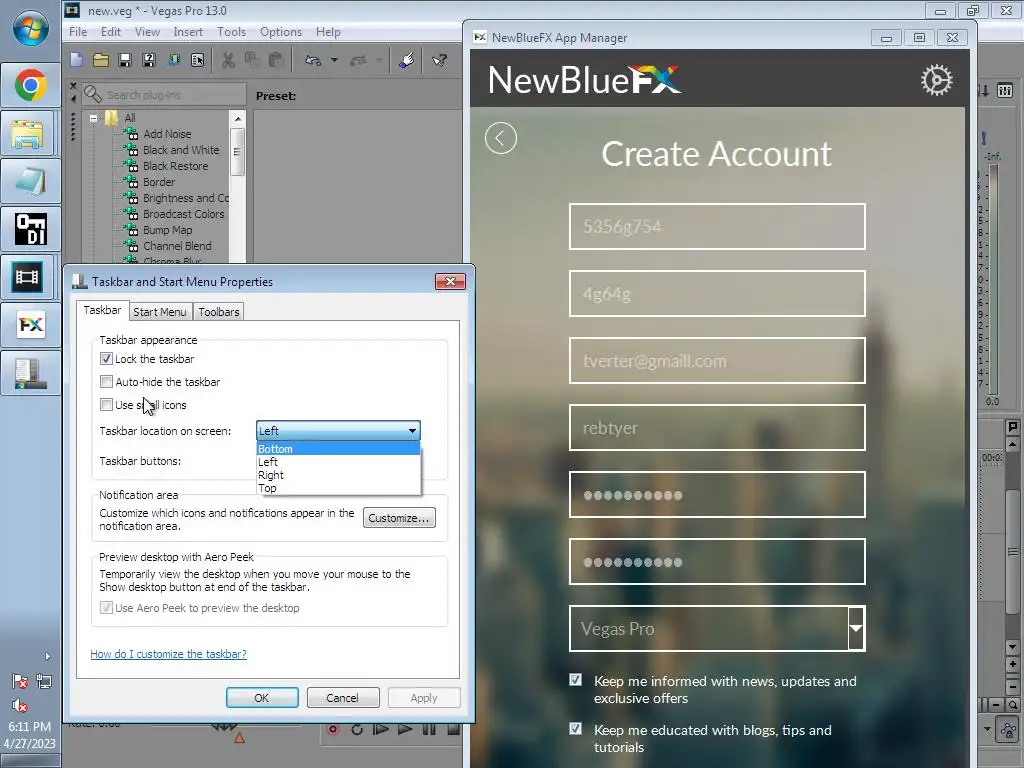Click the Render As icon in Vegas toolbar
The height and width of the screenshot is (768, 1024).
point(174,60)
